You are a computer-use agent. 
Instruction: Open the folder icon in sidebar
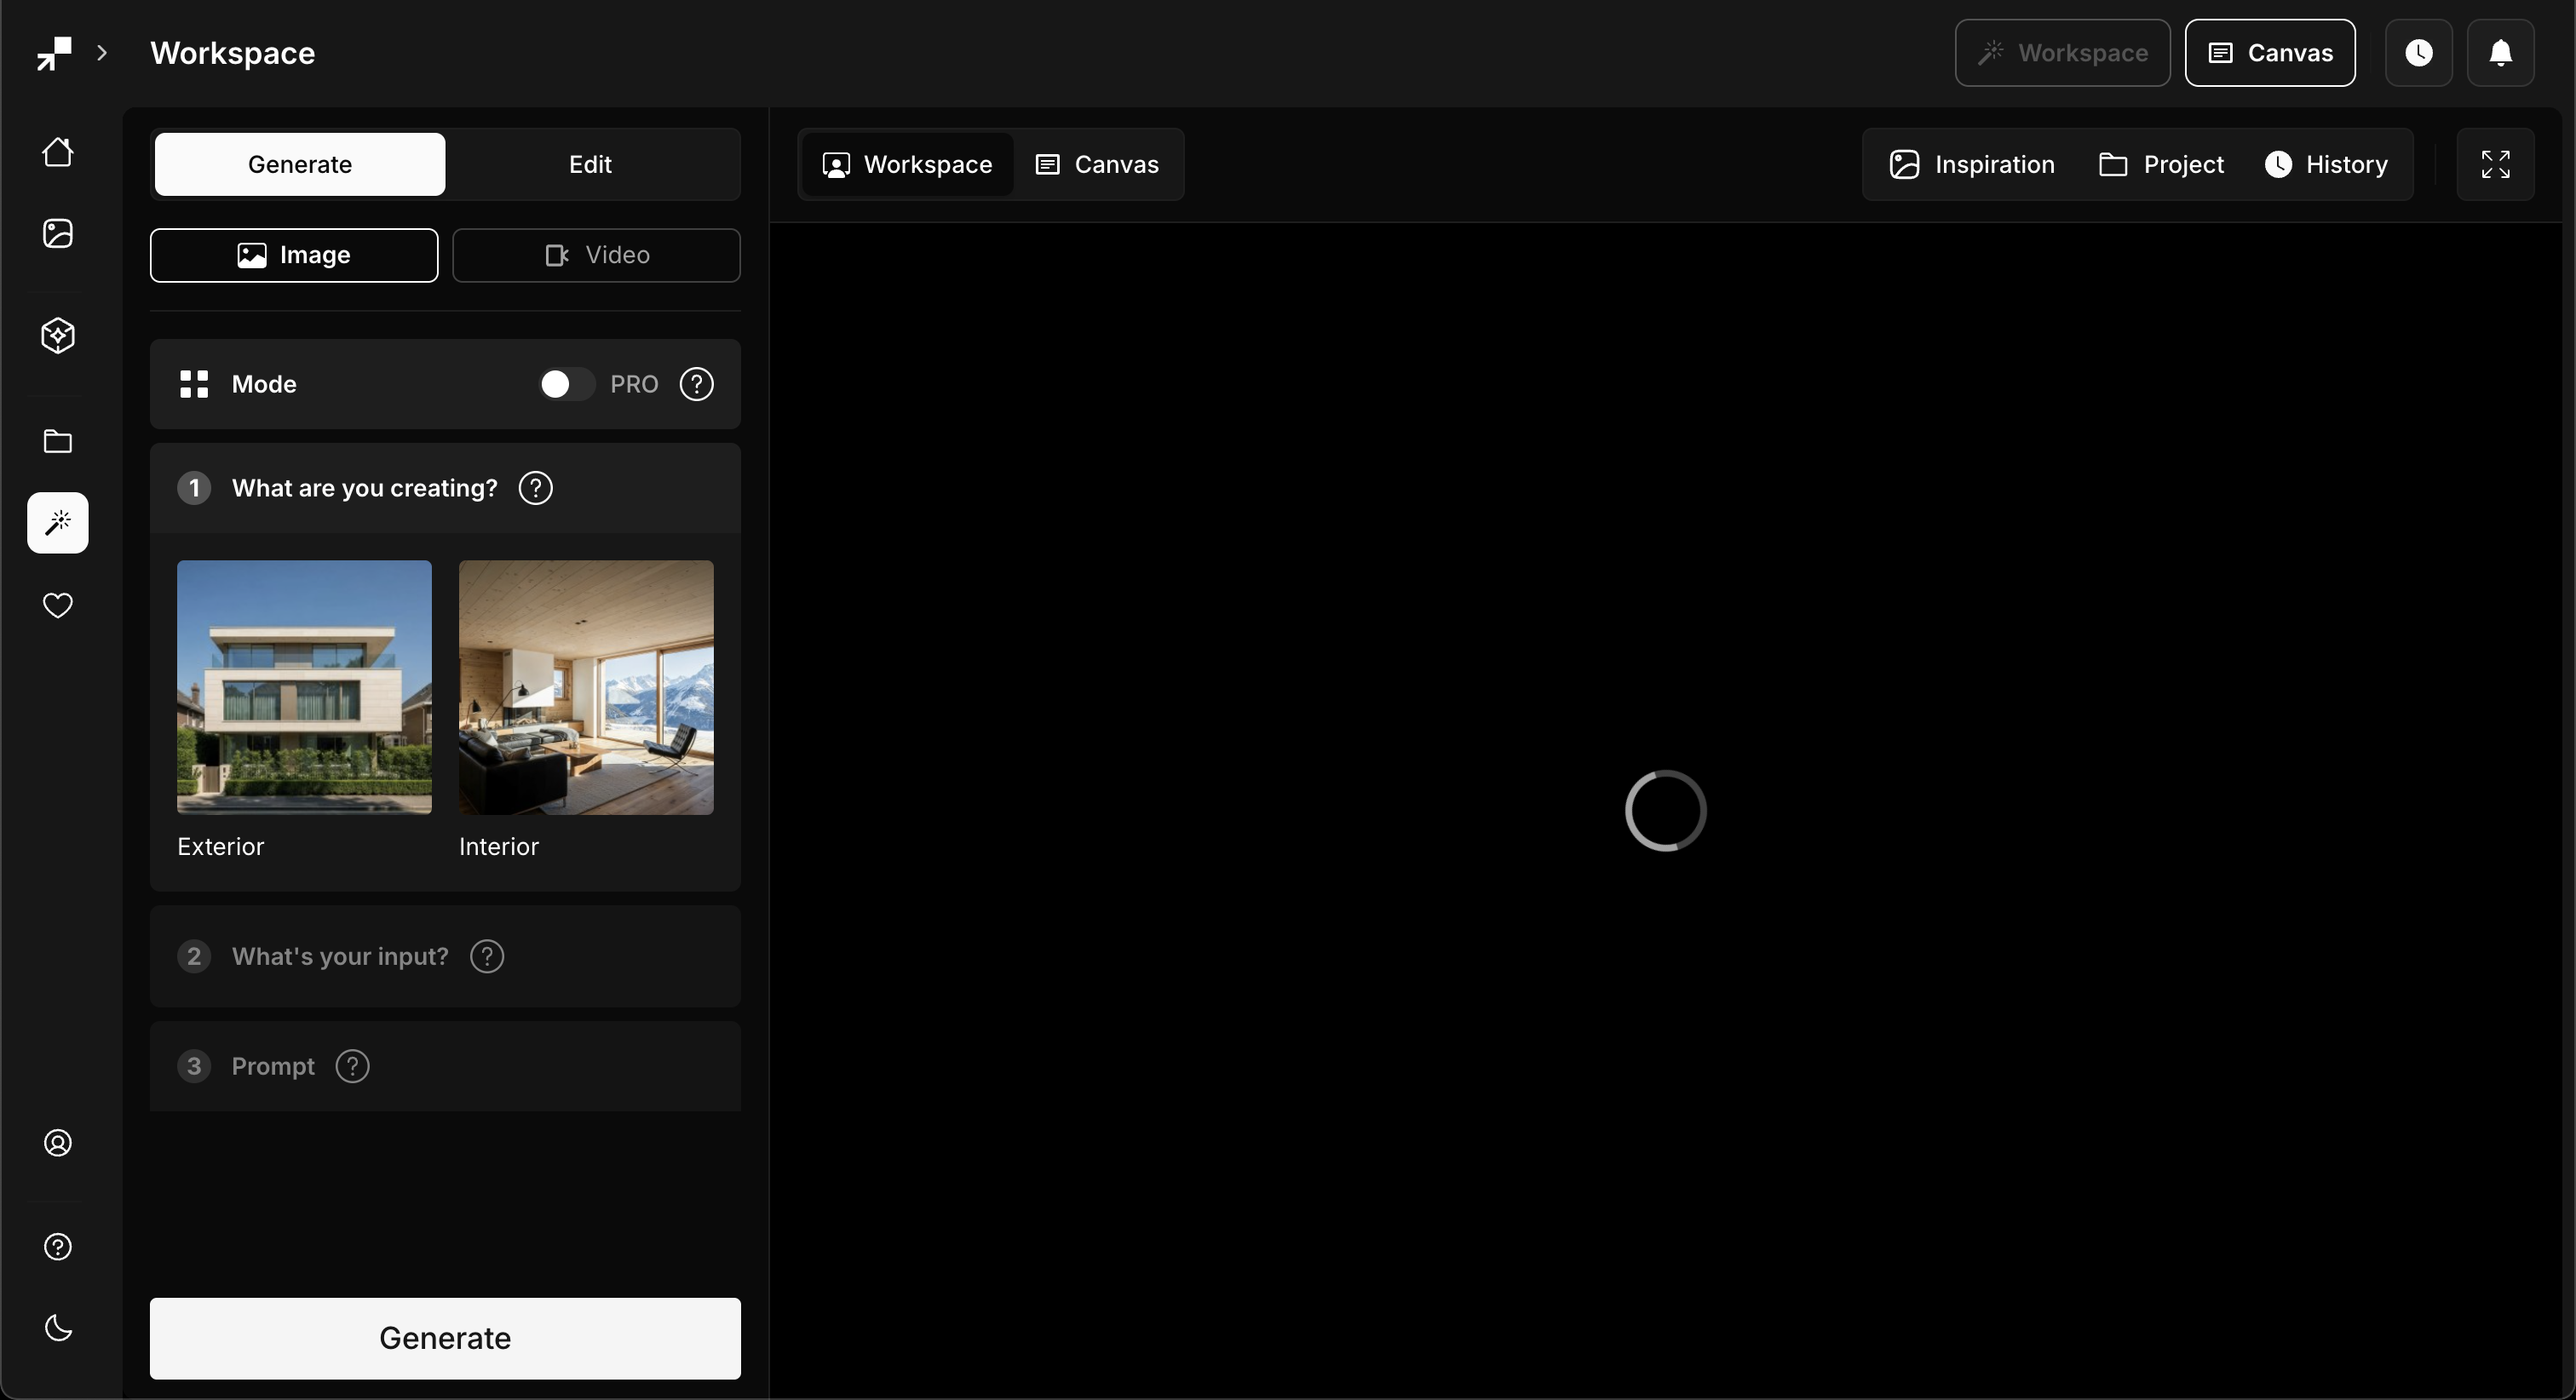[58, 441]
